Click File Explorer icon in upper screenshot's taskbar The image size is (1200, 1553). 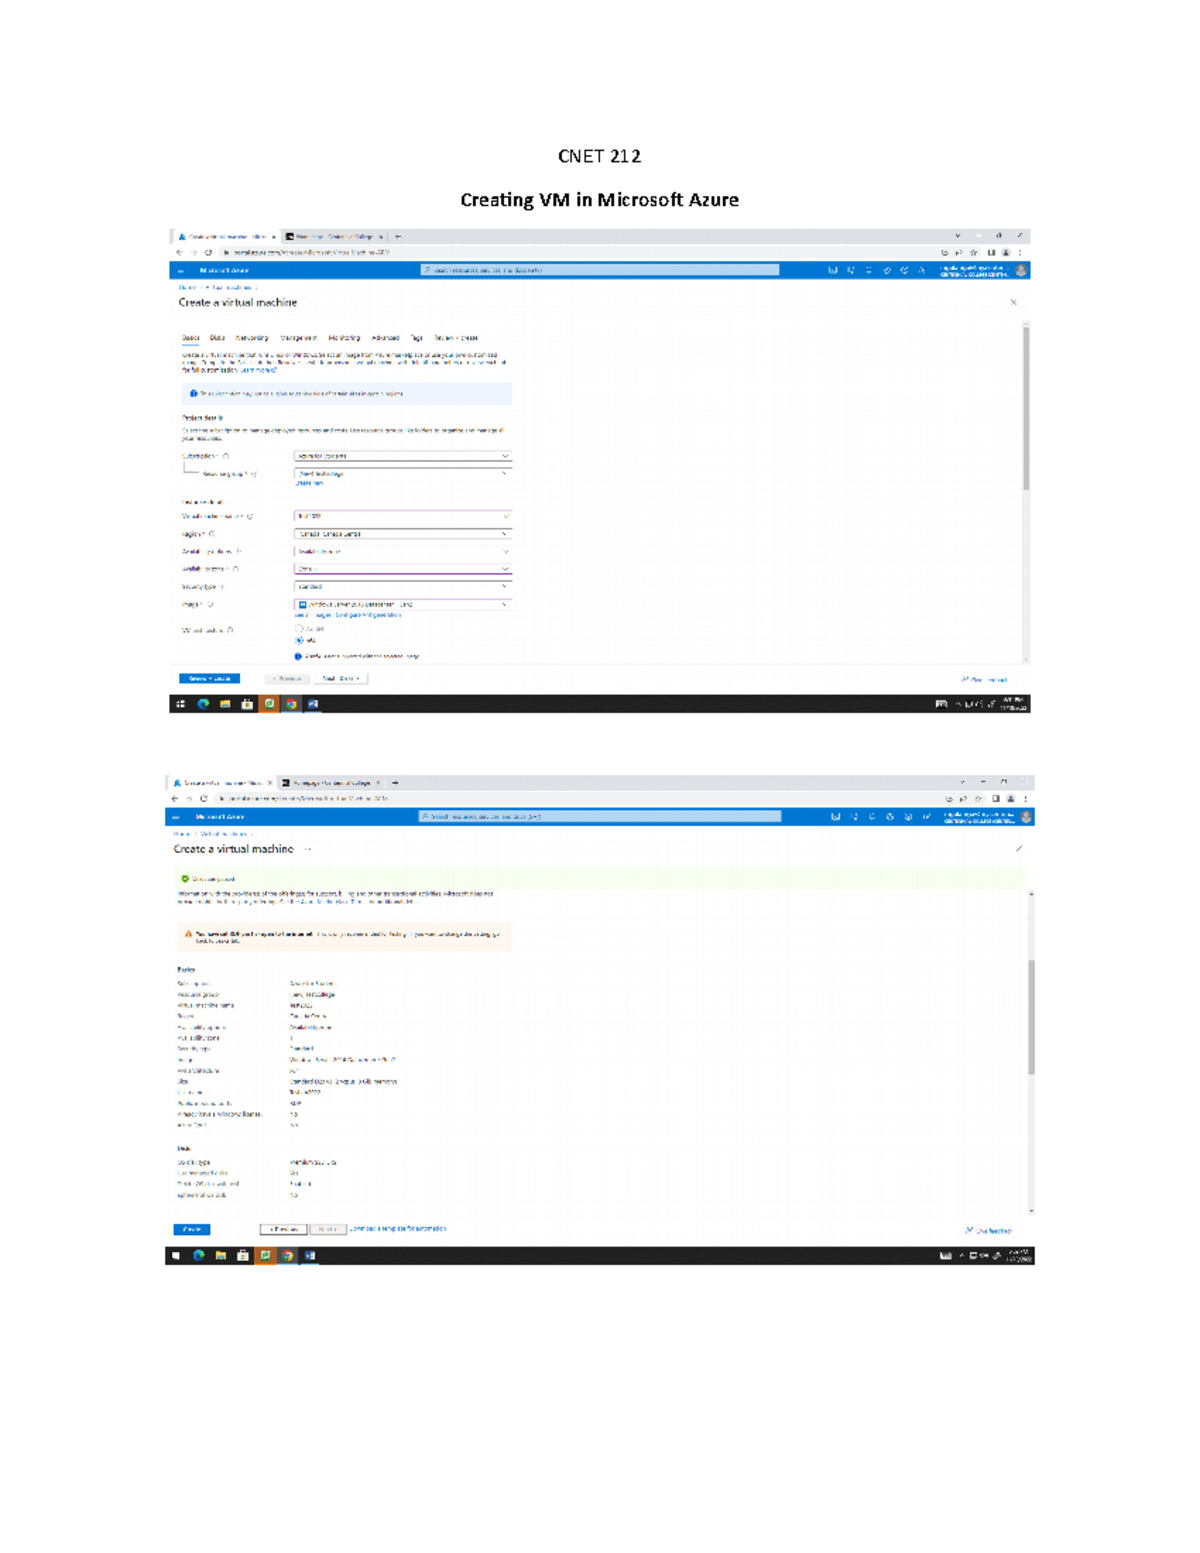[225, 704]
